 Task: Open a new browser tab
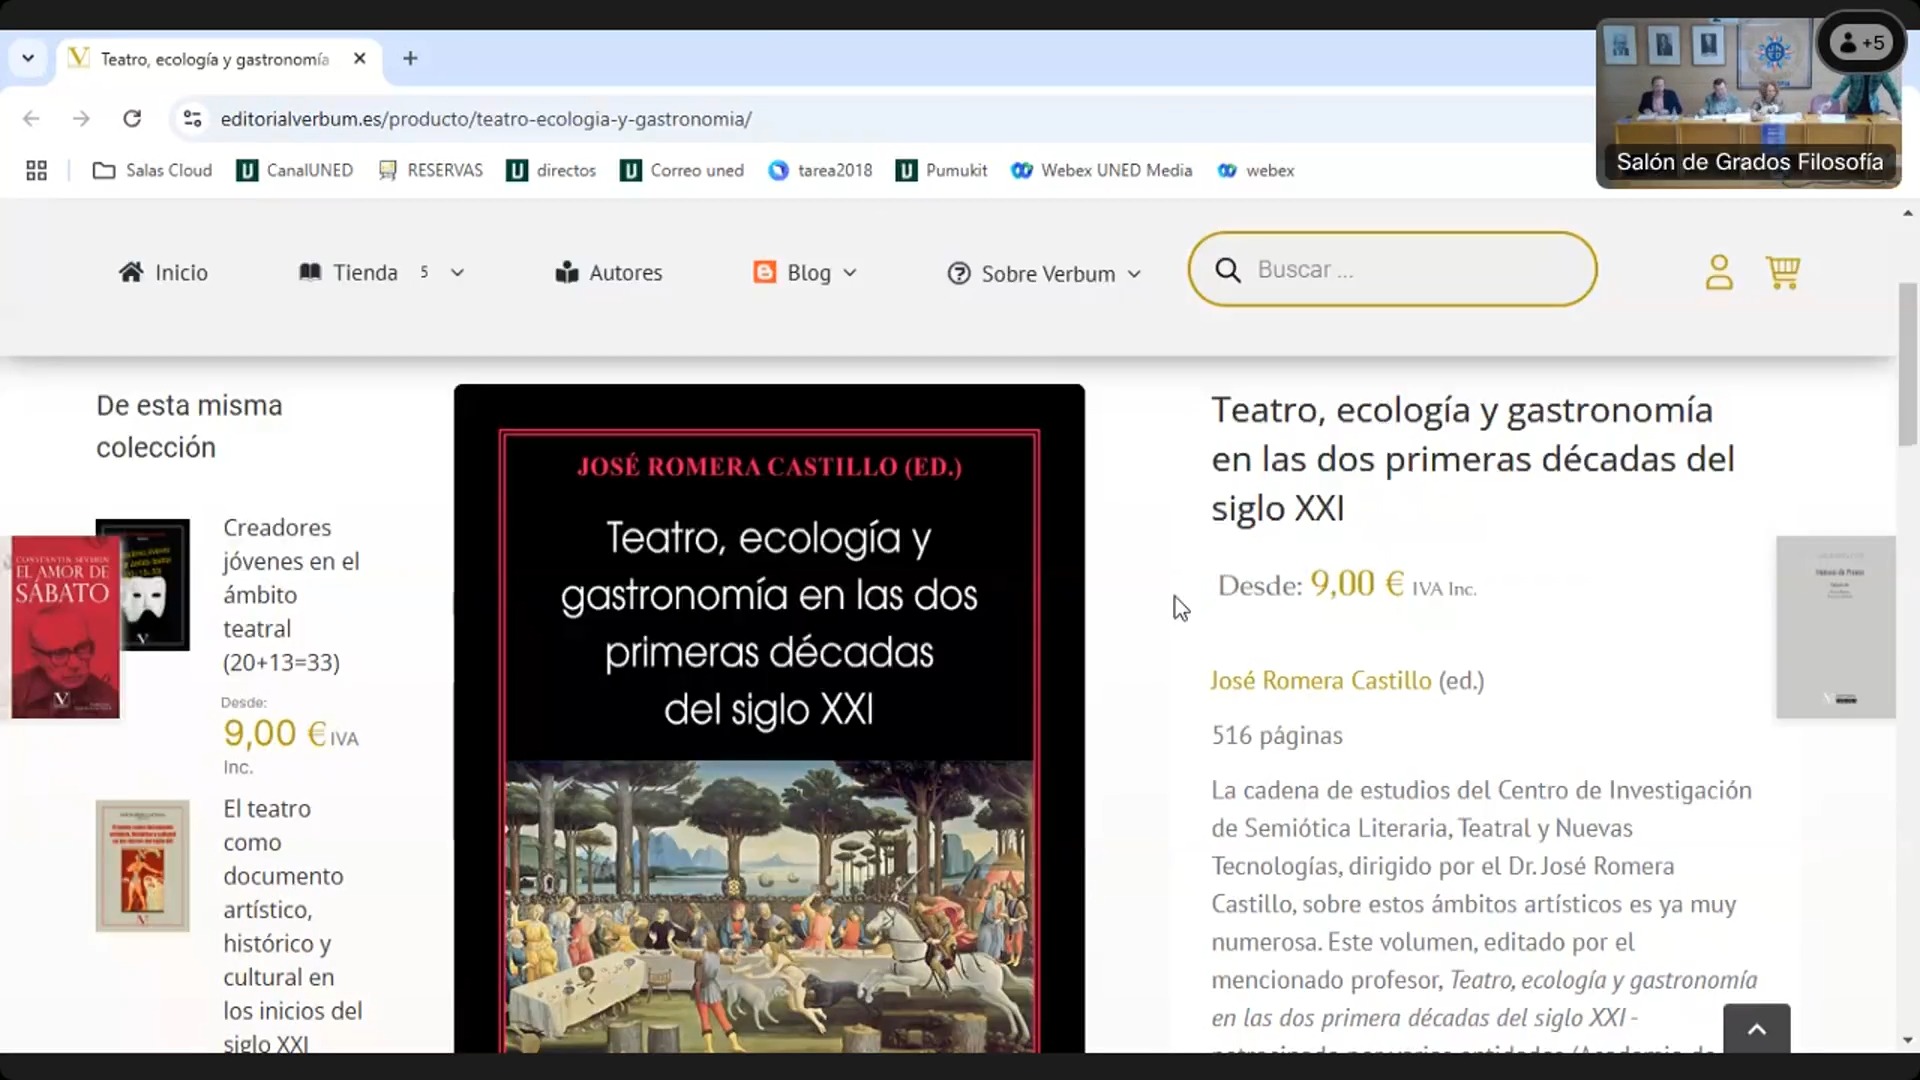tap(410, 58)
